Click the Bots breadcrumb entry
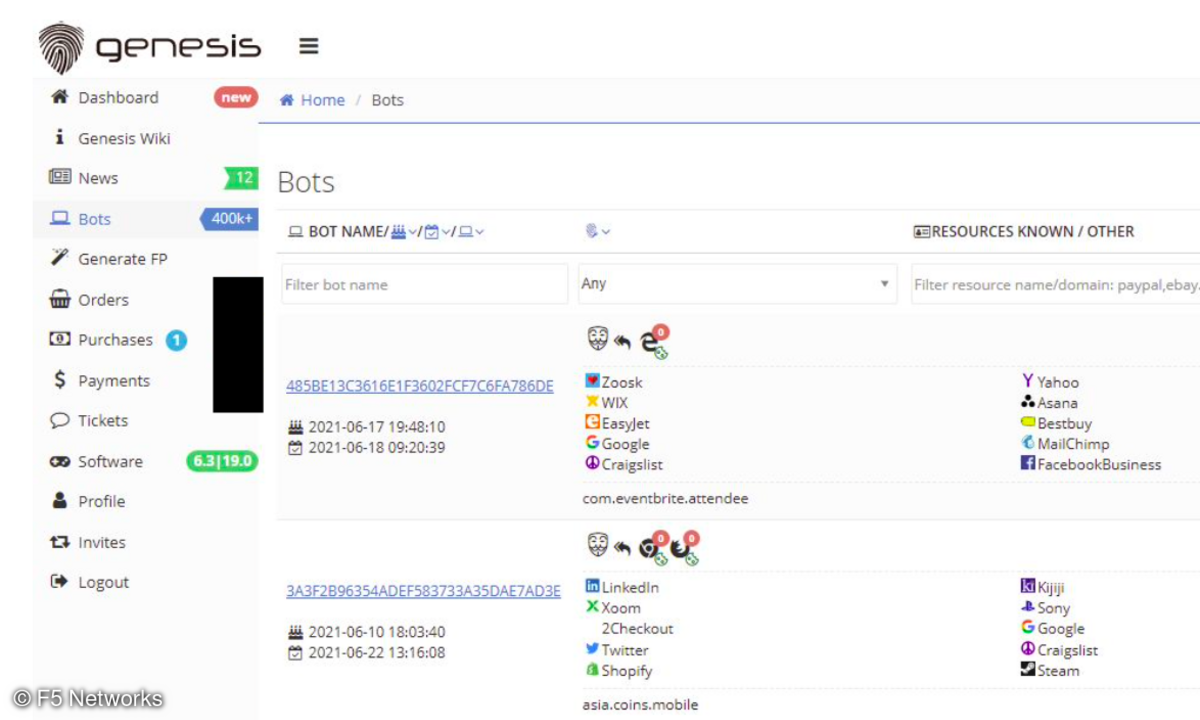The image size is (1200, 720). [x=387, y=100]
